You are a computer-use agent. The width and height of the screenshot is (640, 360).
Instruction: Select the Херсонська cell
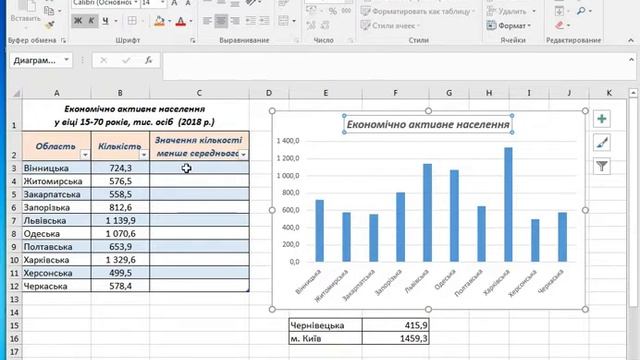click(x=56, y=273)
